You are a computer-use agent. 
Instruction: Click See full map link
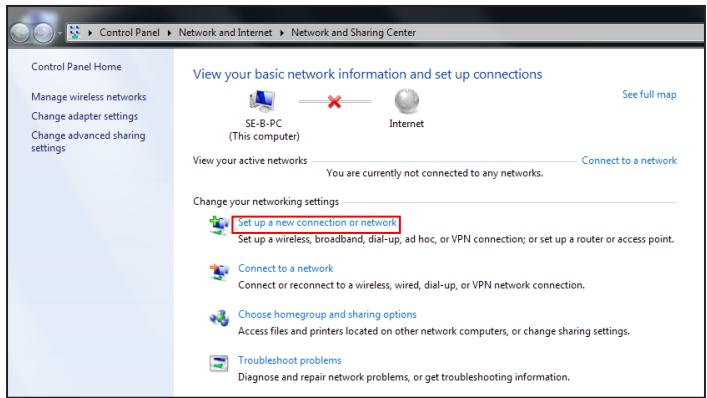(649, 95)
